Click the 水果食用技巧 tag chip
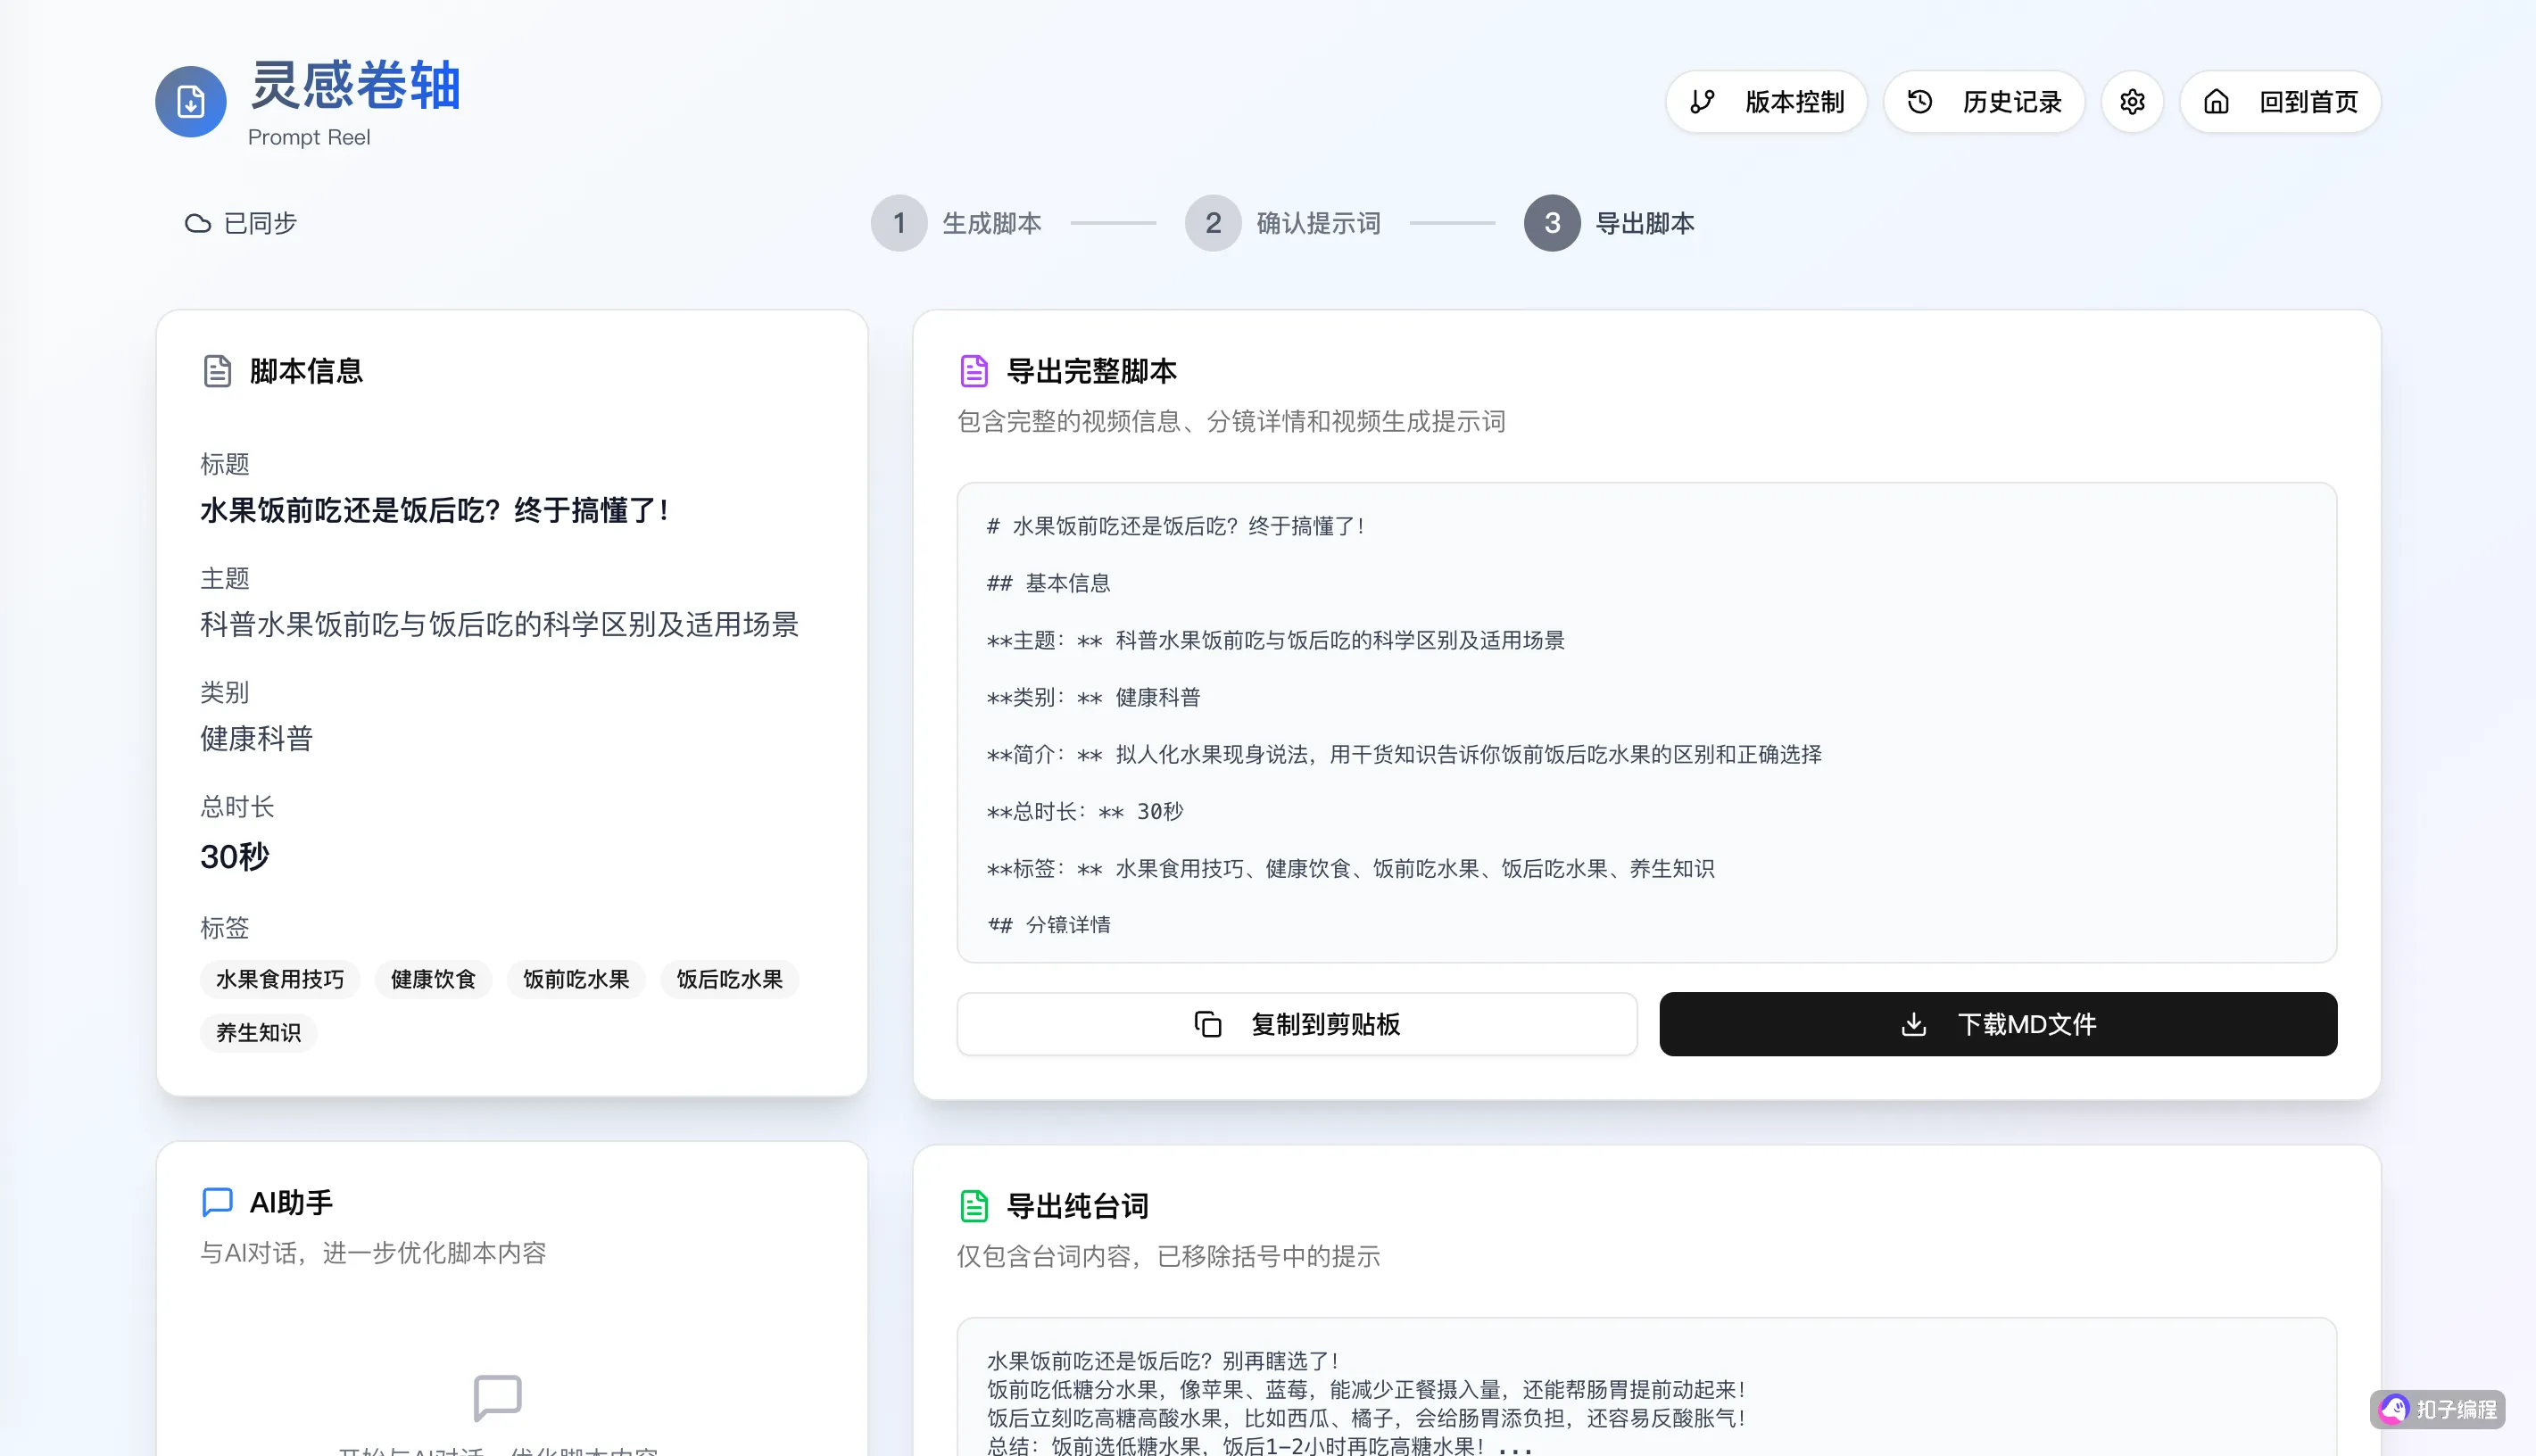 coord(280,979)
